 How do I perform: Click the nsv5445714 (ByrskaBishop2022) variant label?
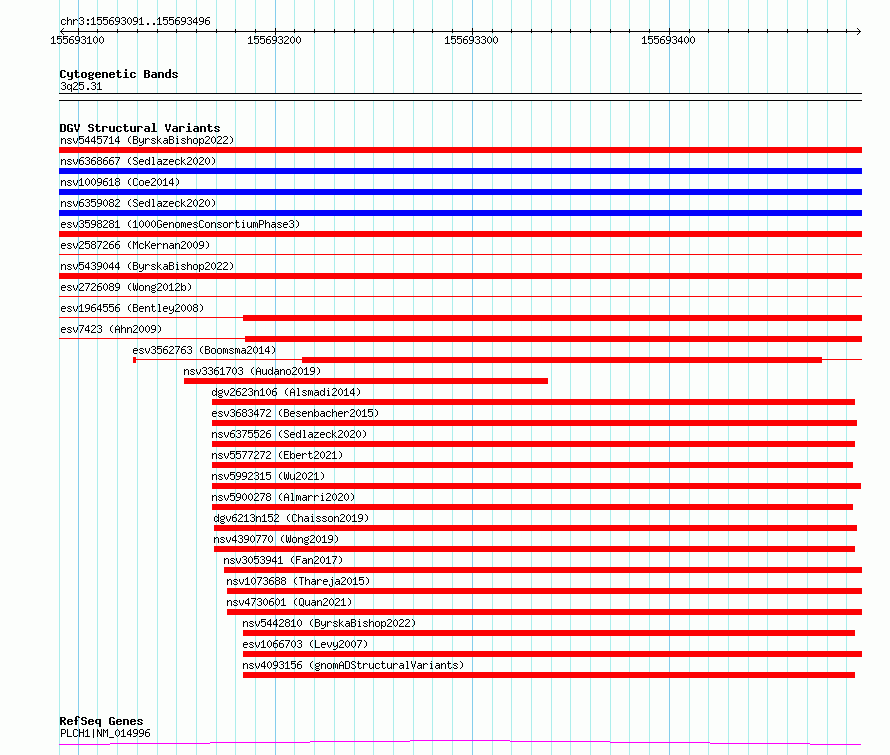147,140
